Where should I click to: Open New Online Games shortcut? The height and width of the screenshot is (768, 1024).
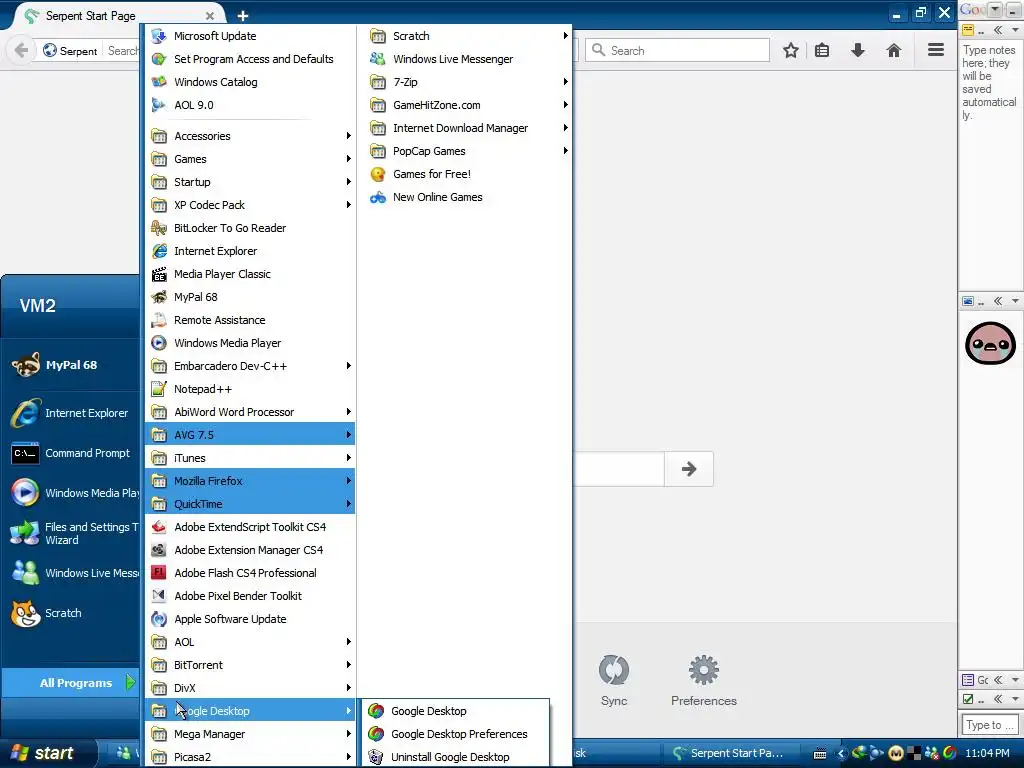pyautogui.click(x=468, y=197)
